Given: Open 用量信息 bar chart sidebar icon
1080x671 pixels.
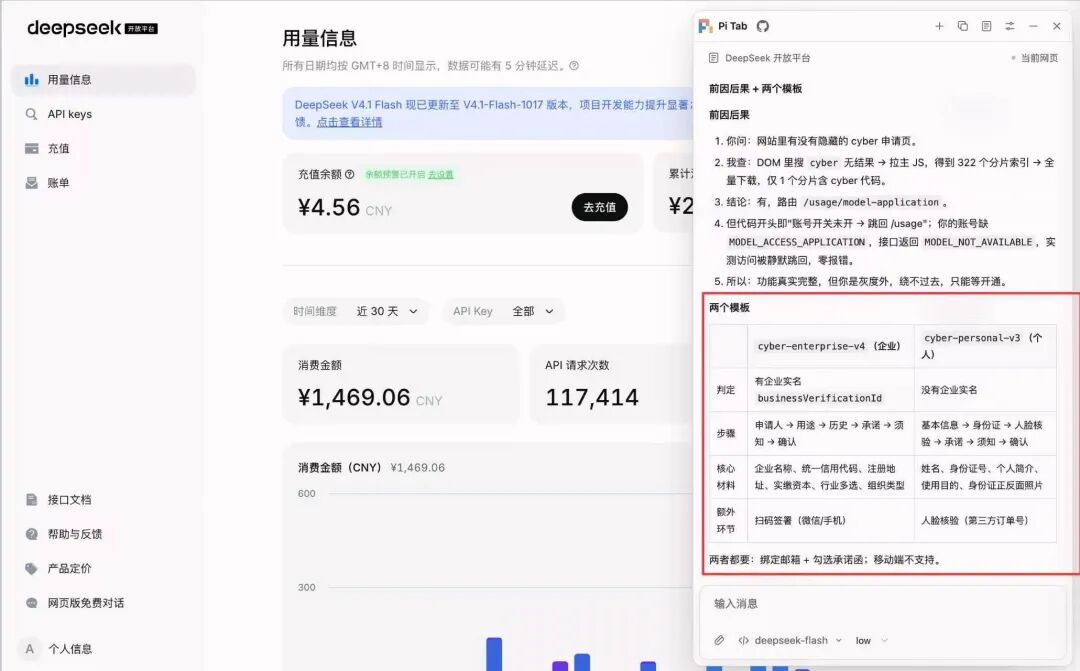Looking at the screenshot, I should pos(32,80).
